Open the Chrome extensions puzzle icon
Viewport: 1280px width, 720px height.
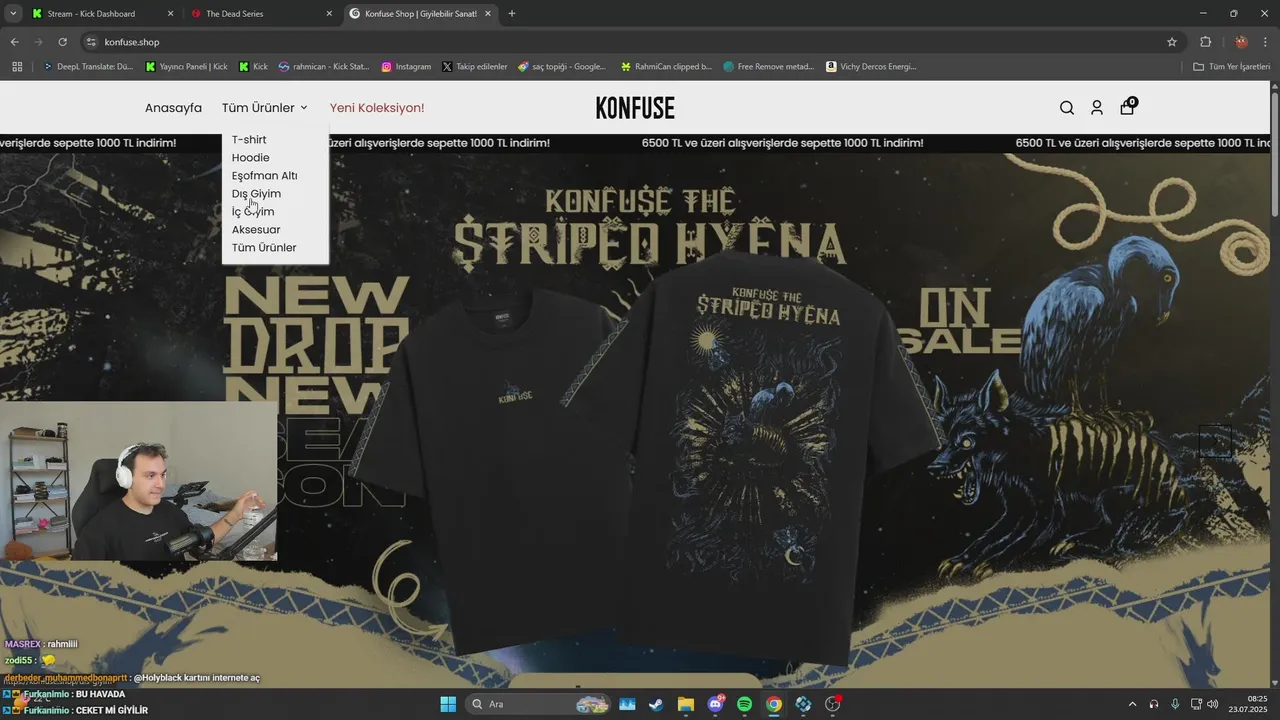click(x=1205, y=42)
